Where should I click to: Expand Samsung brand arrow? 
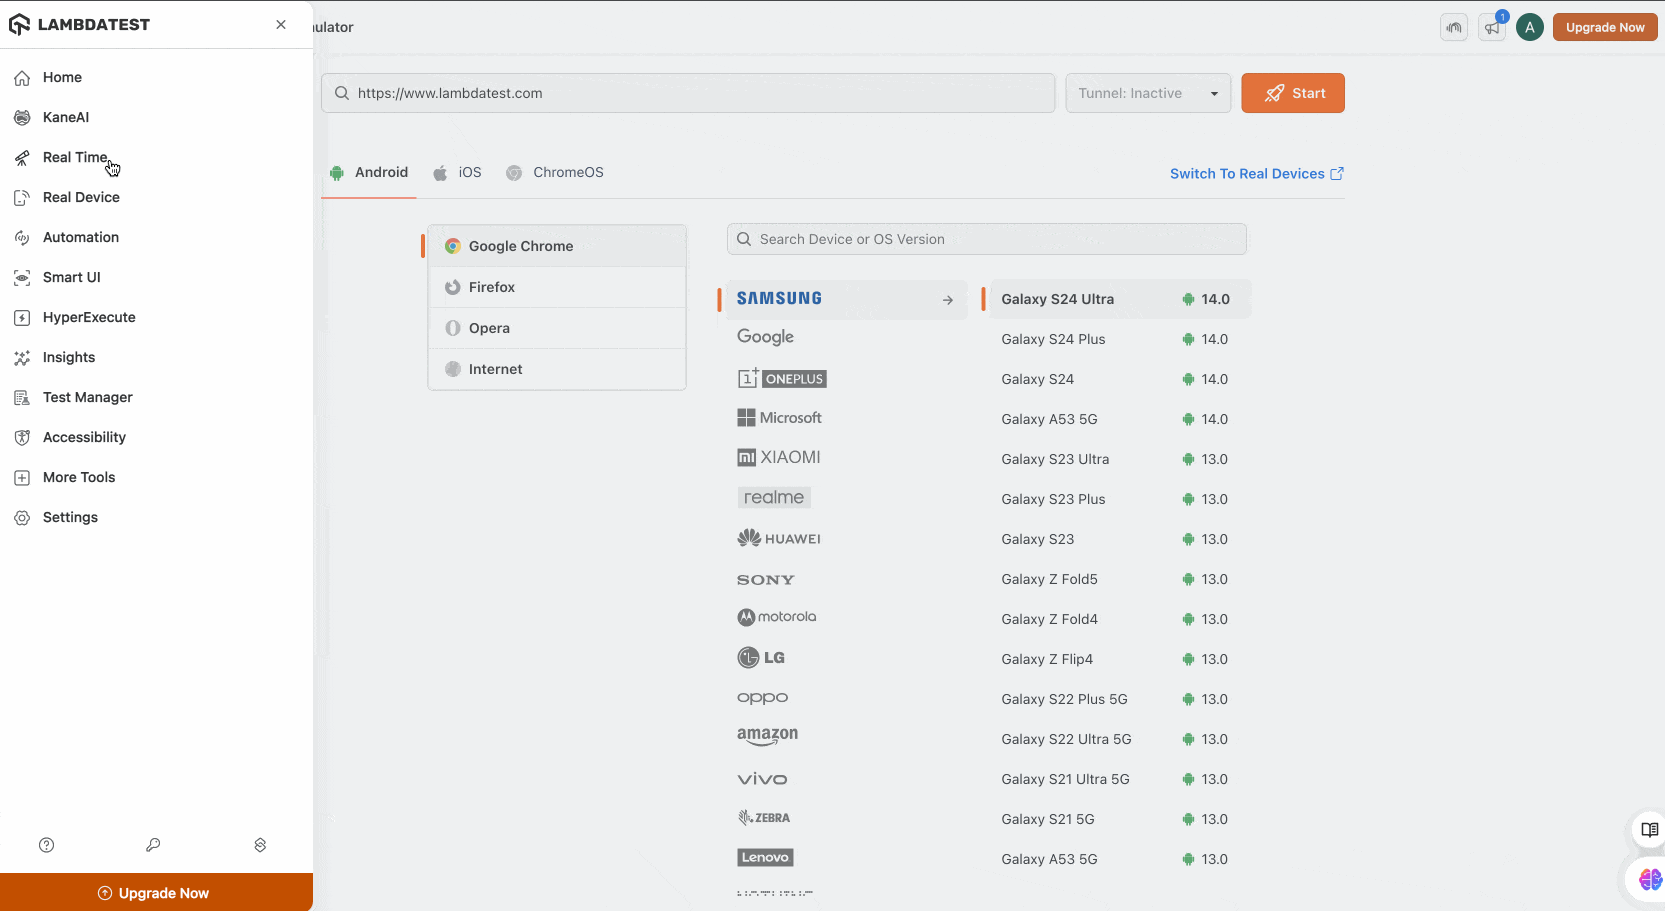(947, 300)
